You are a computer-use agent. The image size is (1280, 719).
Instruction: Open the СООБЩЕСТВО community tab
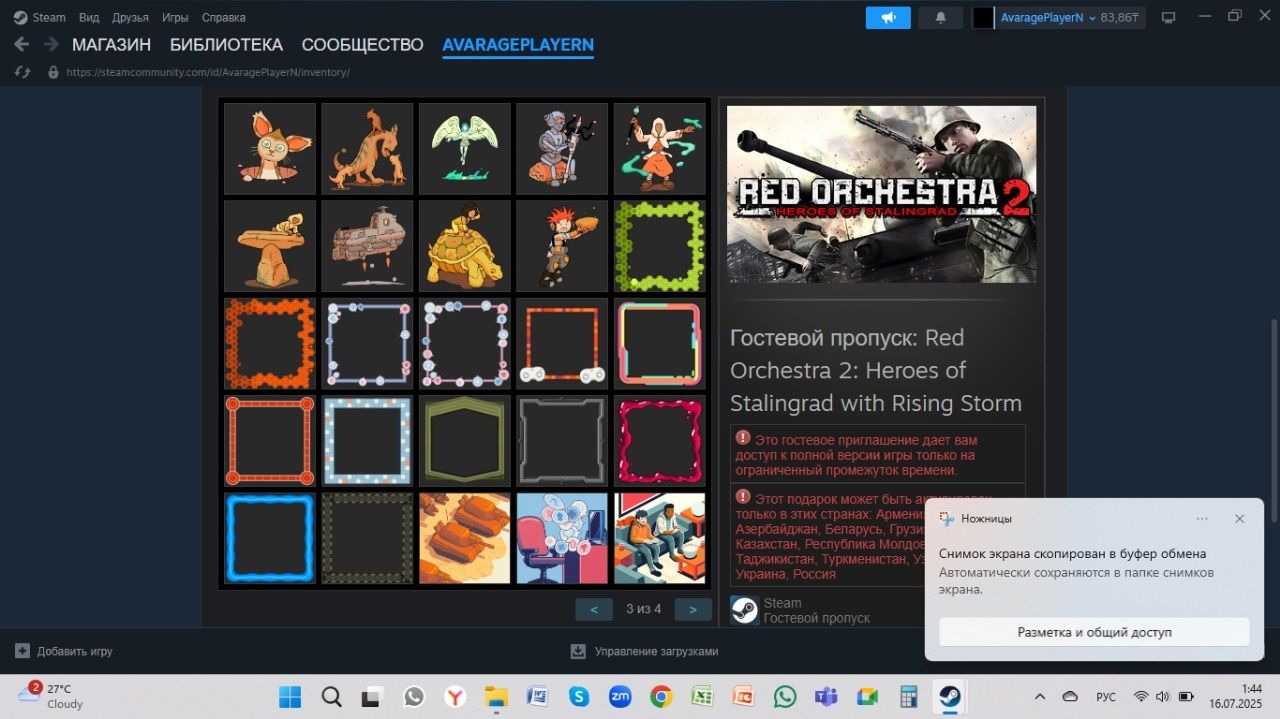click(363, 45)
